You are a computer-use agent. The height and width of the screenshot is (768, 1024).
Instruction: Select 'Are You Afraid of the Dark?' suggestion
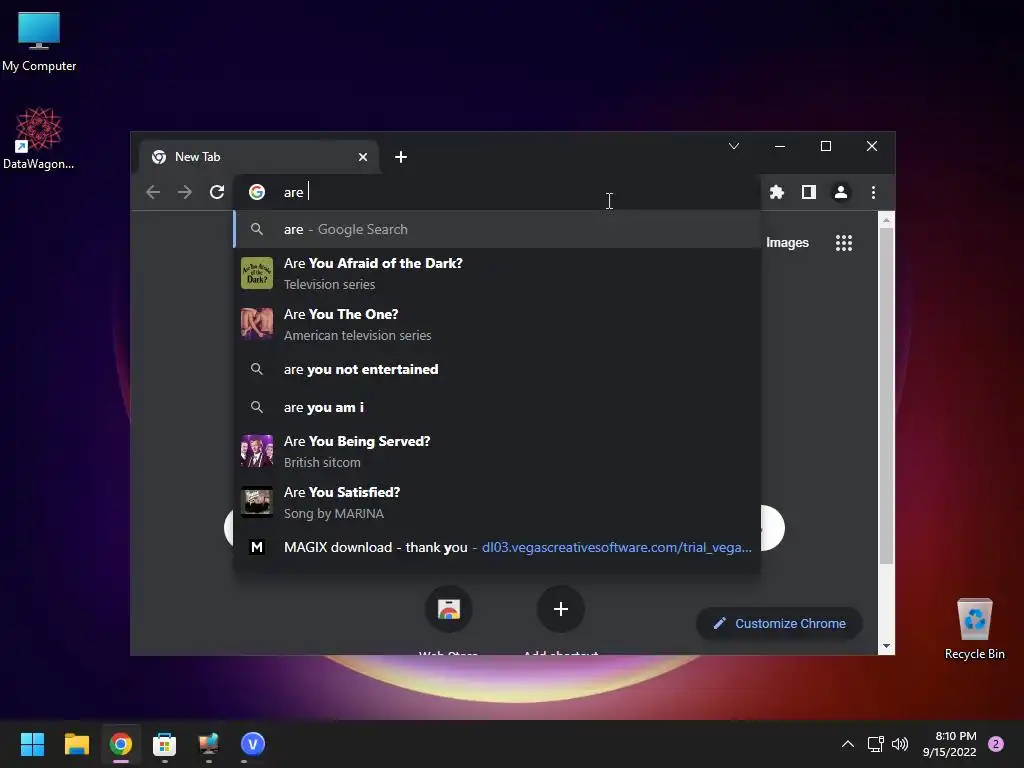click(x=497, y=273)
